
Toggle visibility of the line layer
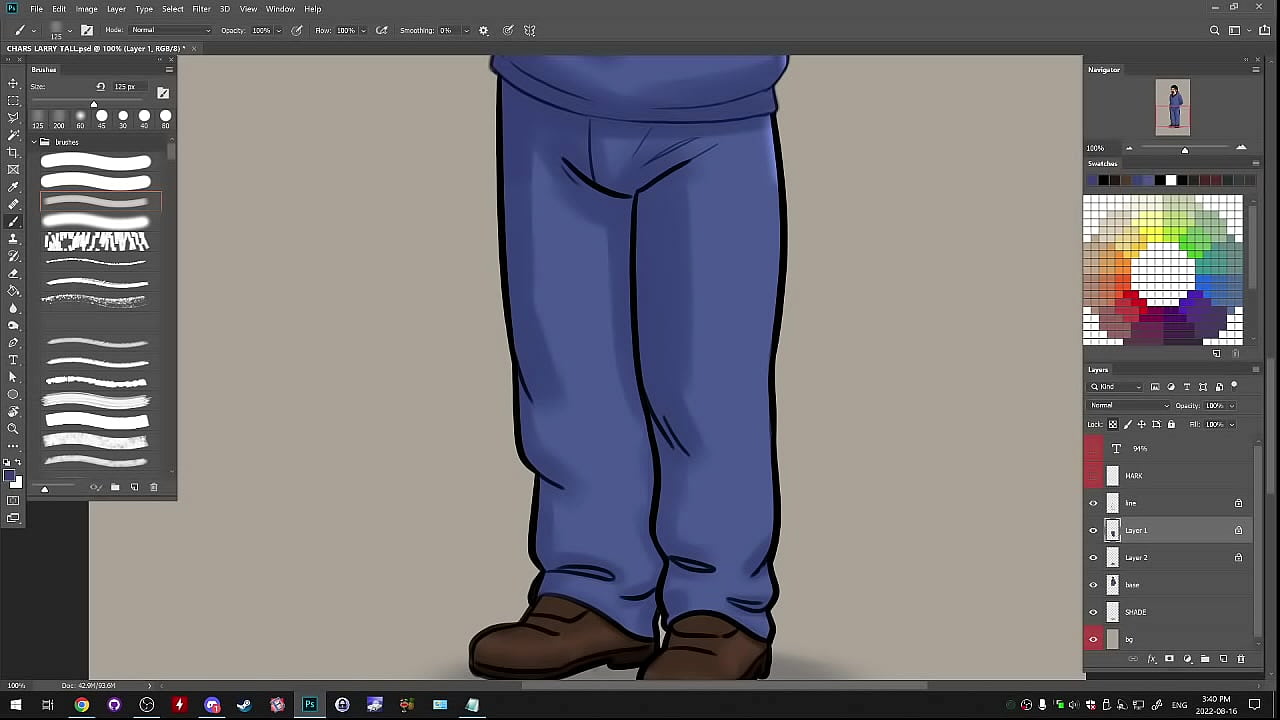1093,503
